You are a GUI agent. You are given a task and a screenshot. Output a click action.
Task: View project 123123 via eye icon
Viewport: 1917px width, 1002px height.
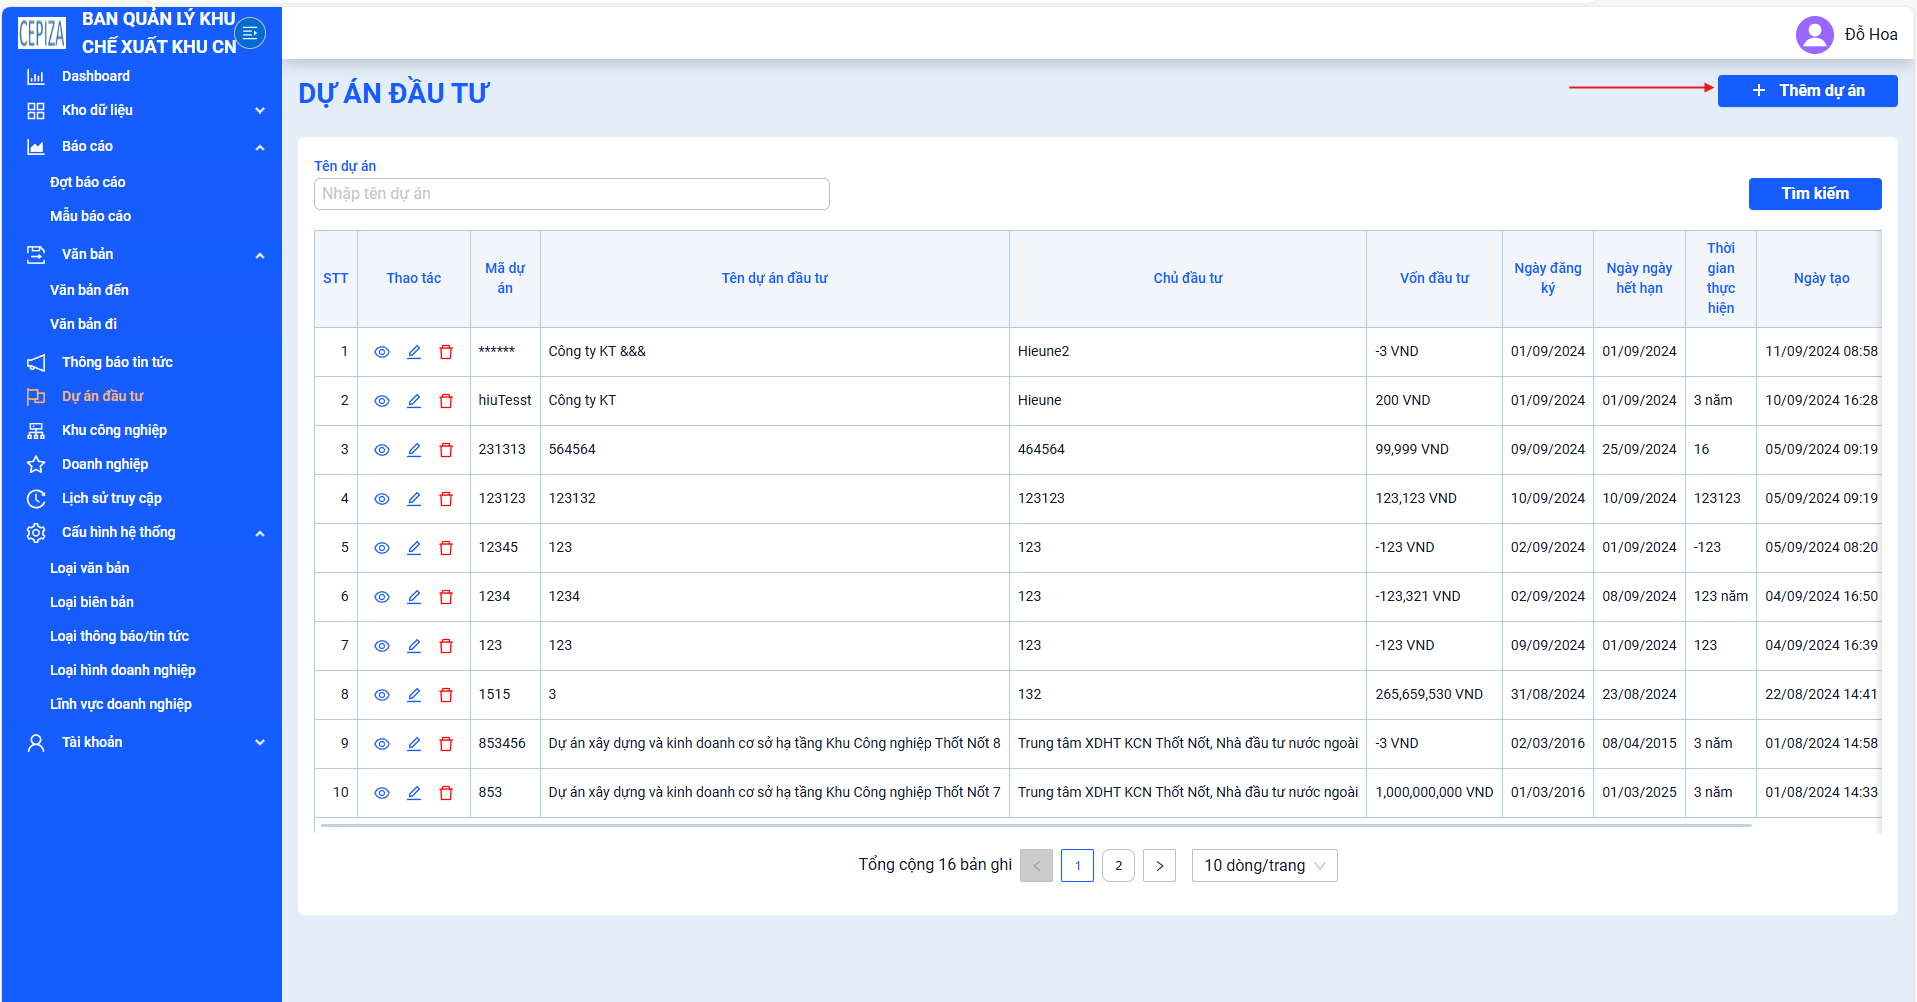382,499
